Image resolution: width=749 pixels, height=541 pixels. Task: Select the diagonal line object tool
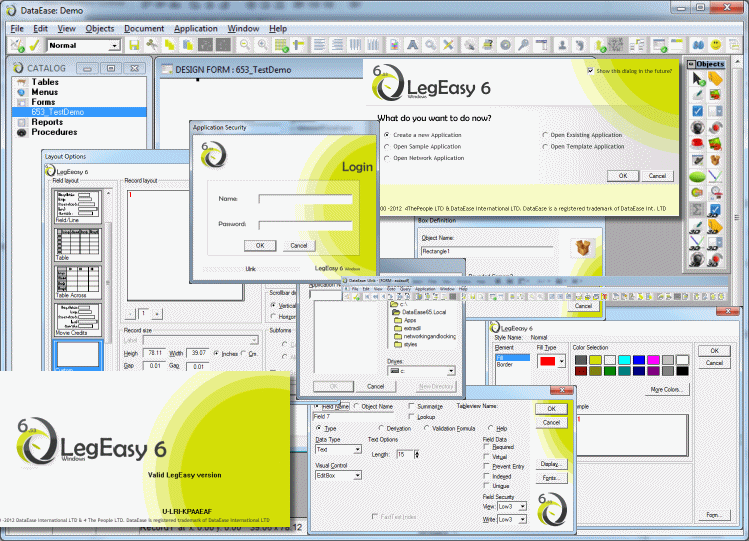715,176
